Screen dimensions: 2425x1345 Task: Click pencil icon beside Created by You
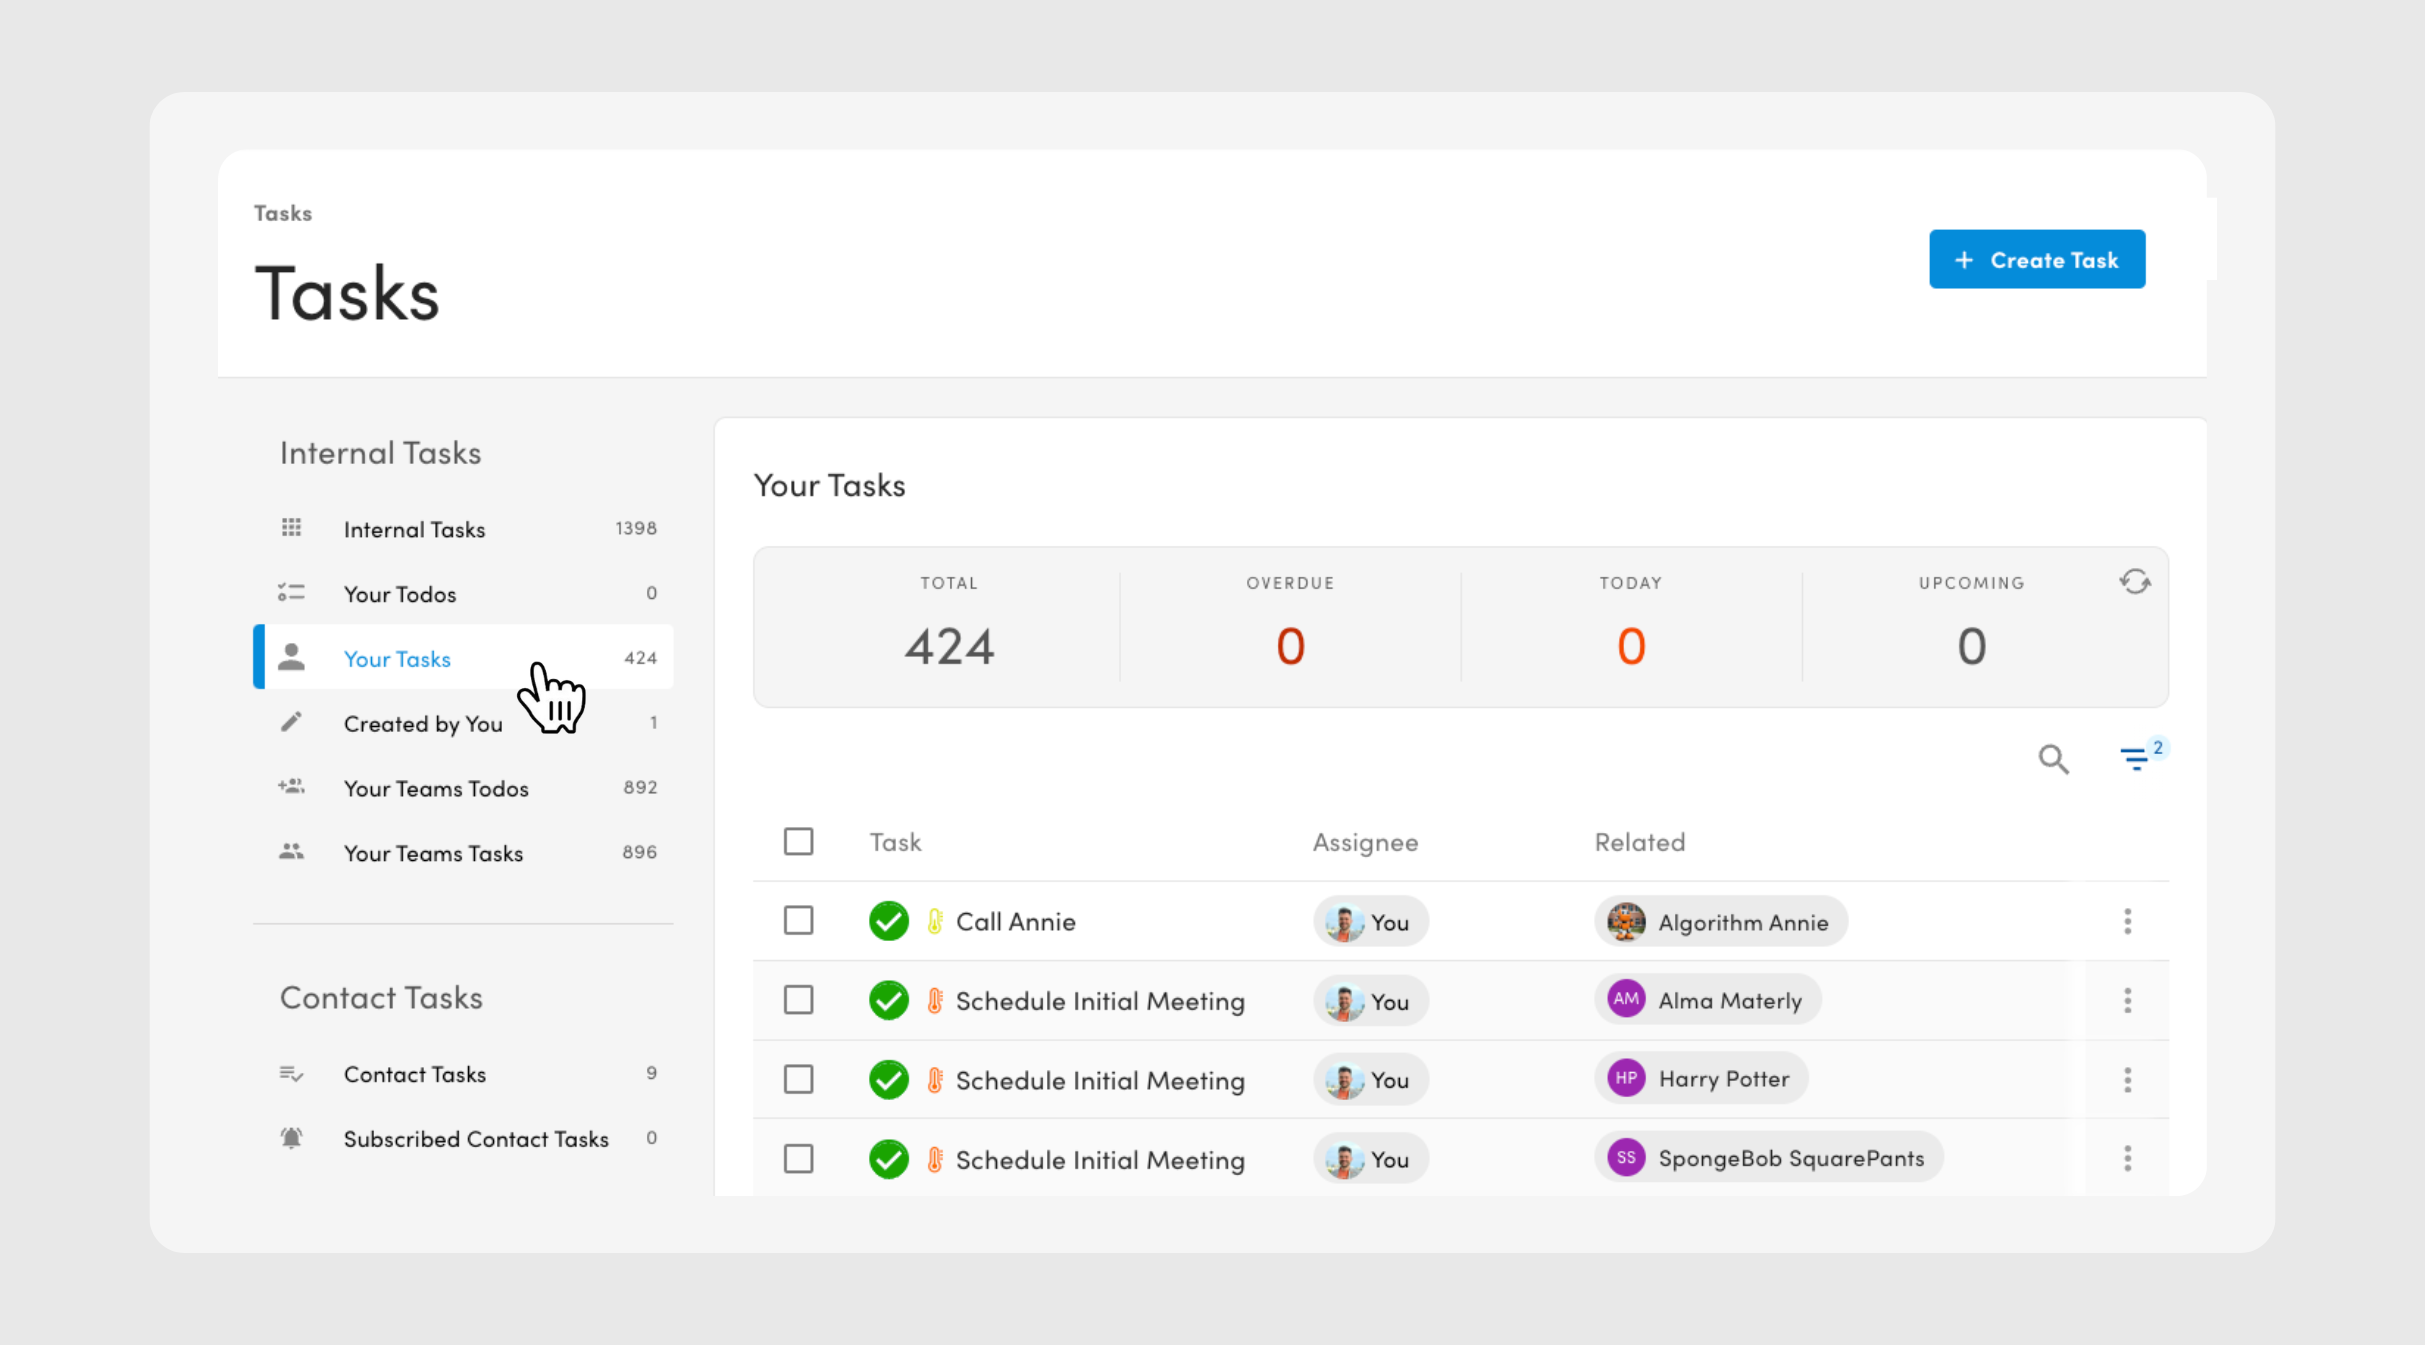point(291,722)
